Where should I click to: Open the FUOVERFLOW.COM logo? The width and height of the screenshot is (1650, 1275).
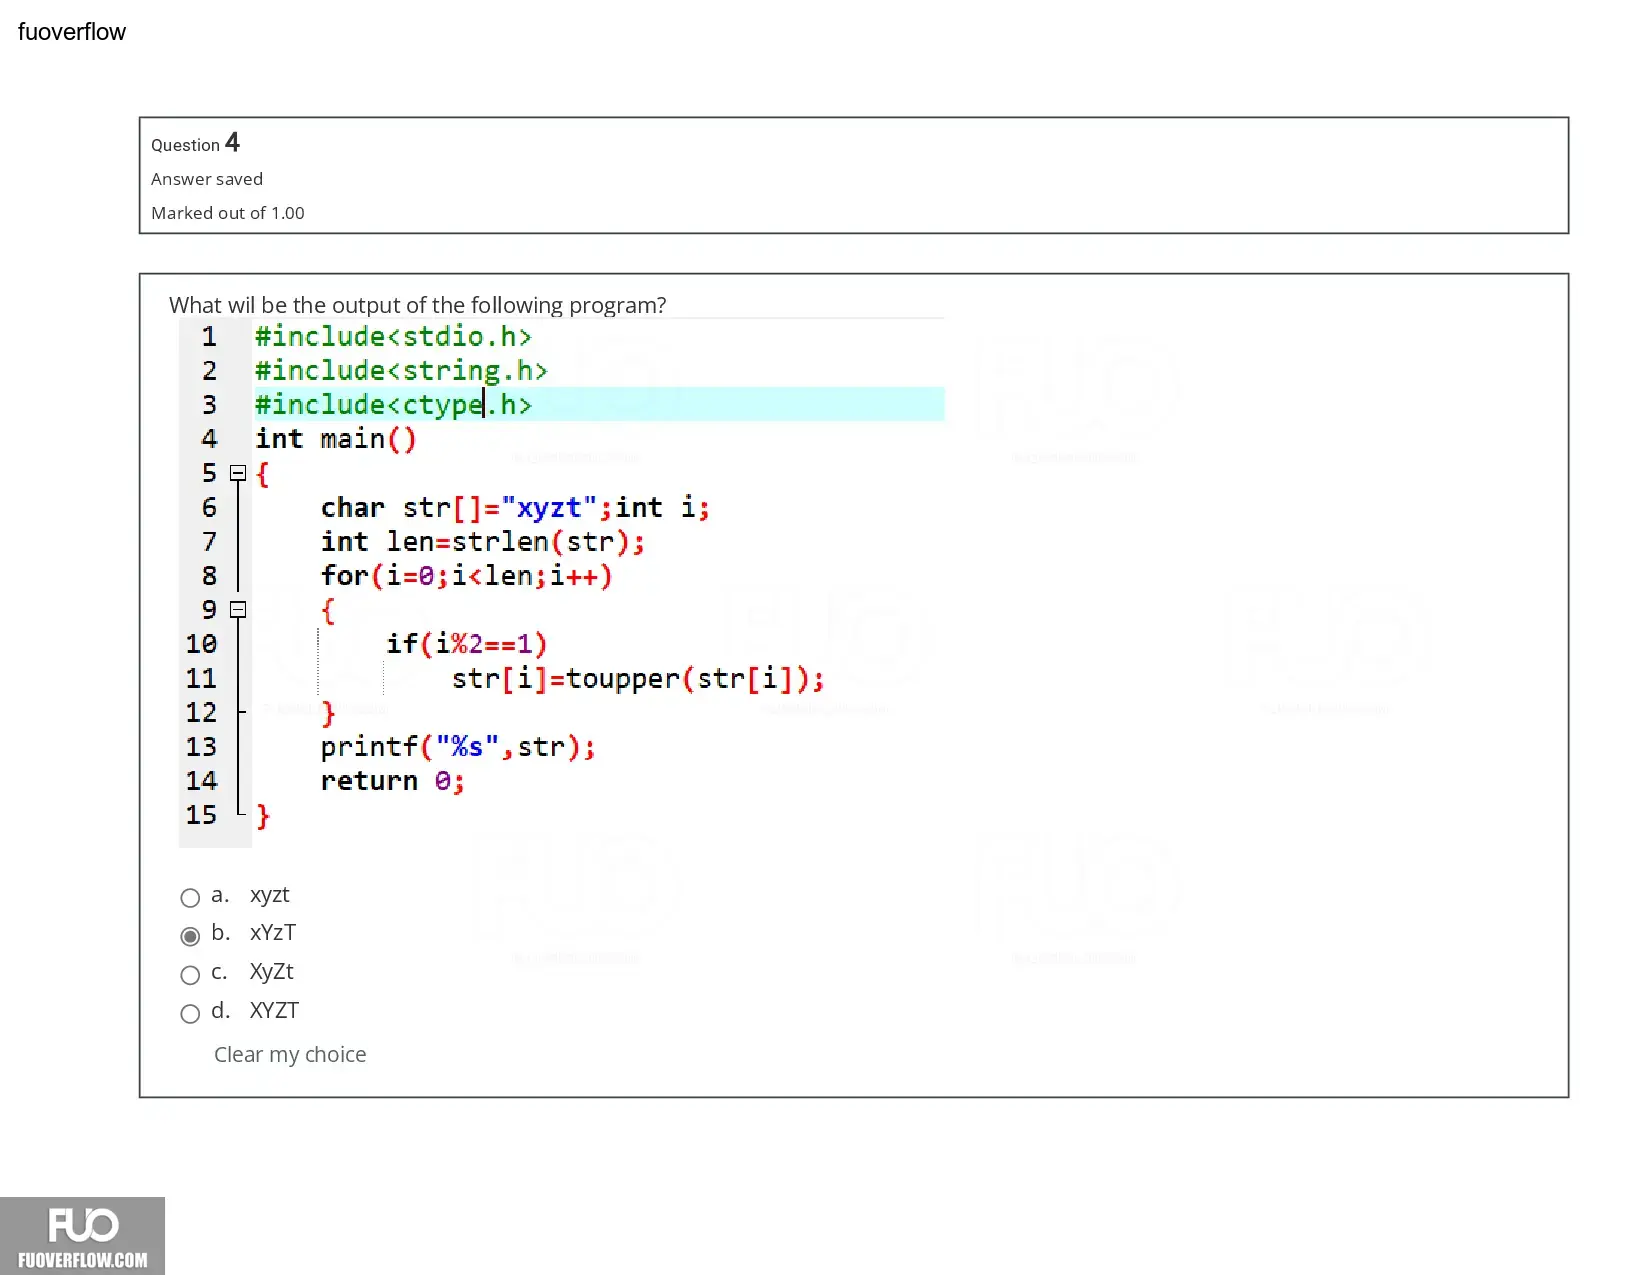82,1236
